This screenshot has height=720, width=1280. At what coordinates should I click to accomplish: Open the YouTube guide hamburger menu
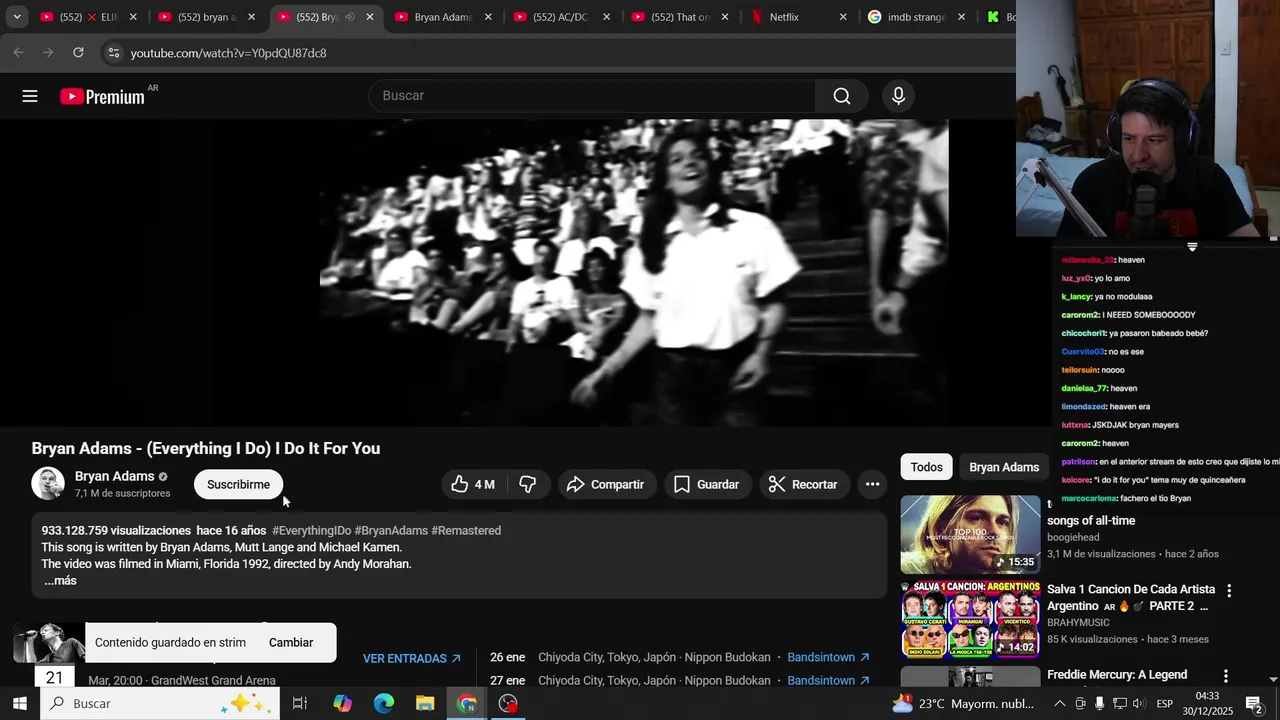pos(30,96)
